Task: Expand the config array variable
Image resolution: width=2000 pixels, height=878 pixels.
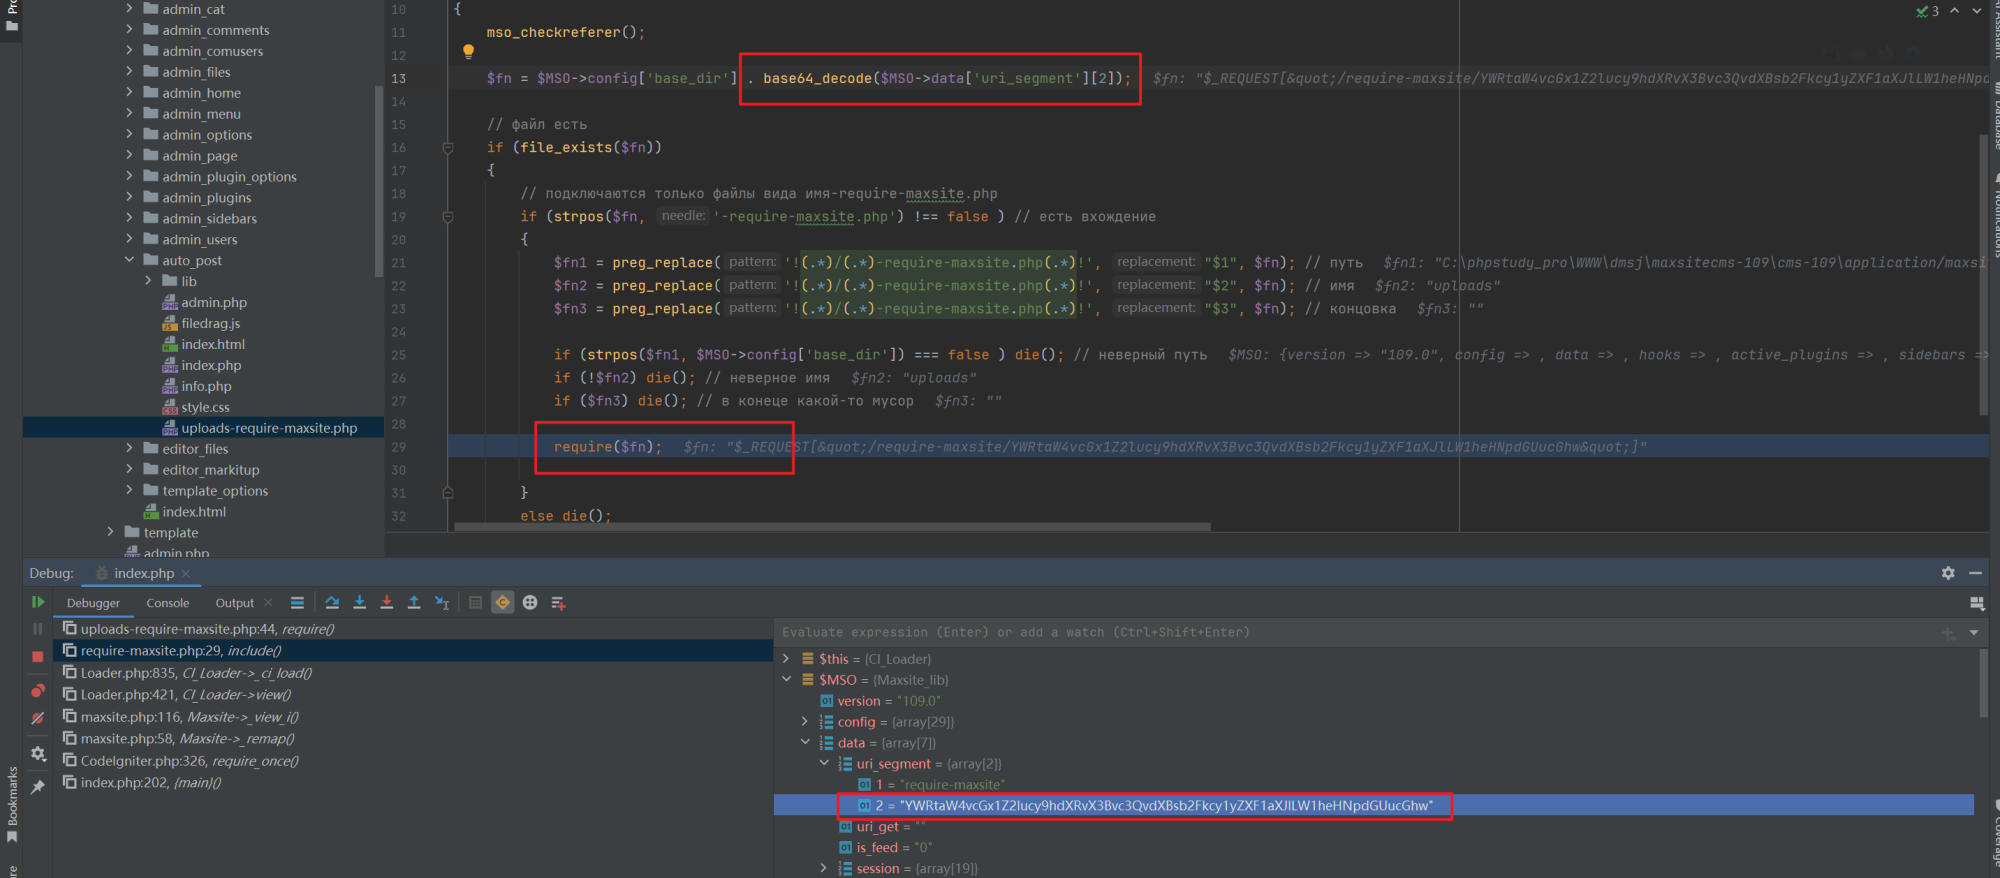Action: (x=805, y=722)
